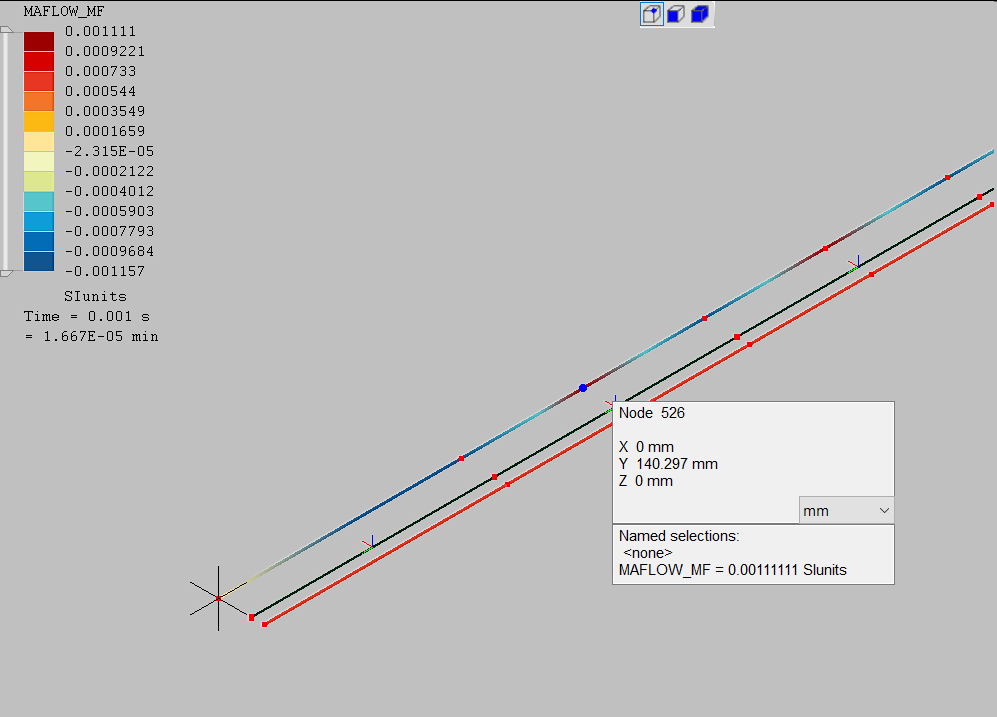The width and height of the screenshot is (997, 717).
Task: Click the amber yellow legend color band
Action: click(39, 121)
